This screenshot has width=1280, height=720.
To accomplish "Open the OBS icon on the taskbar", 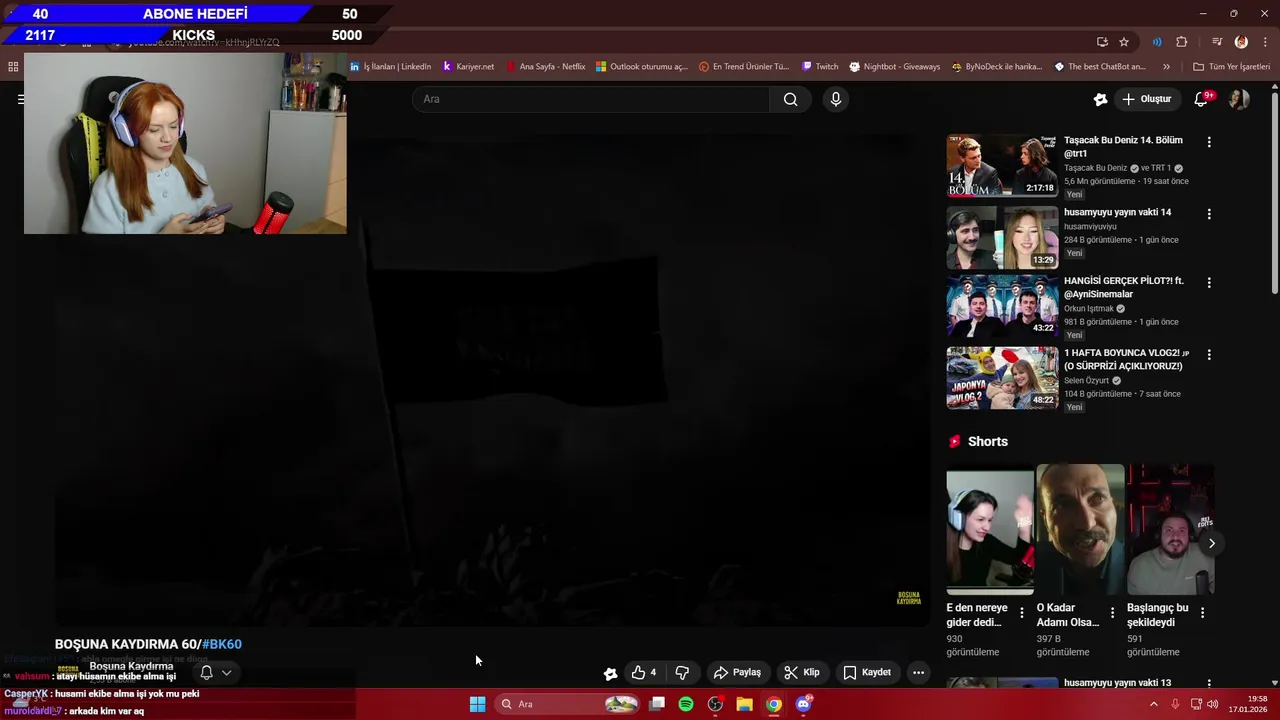I will point(715,704).
